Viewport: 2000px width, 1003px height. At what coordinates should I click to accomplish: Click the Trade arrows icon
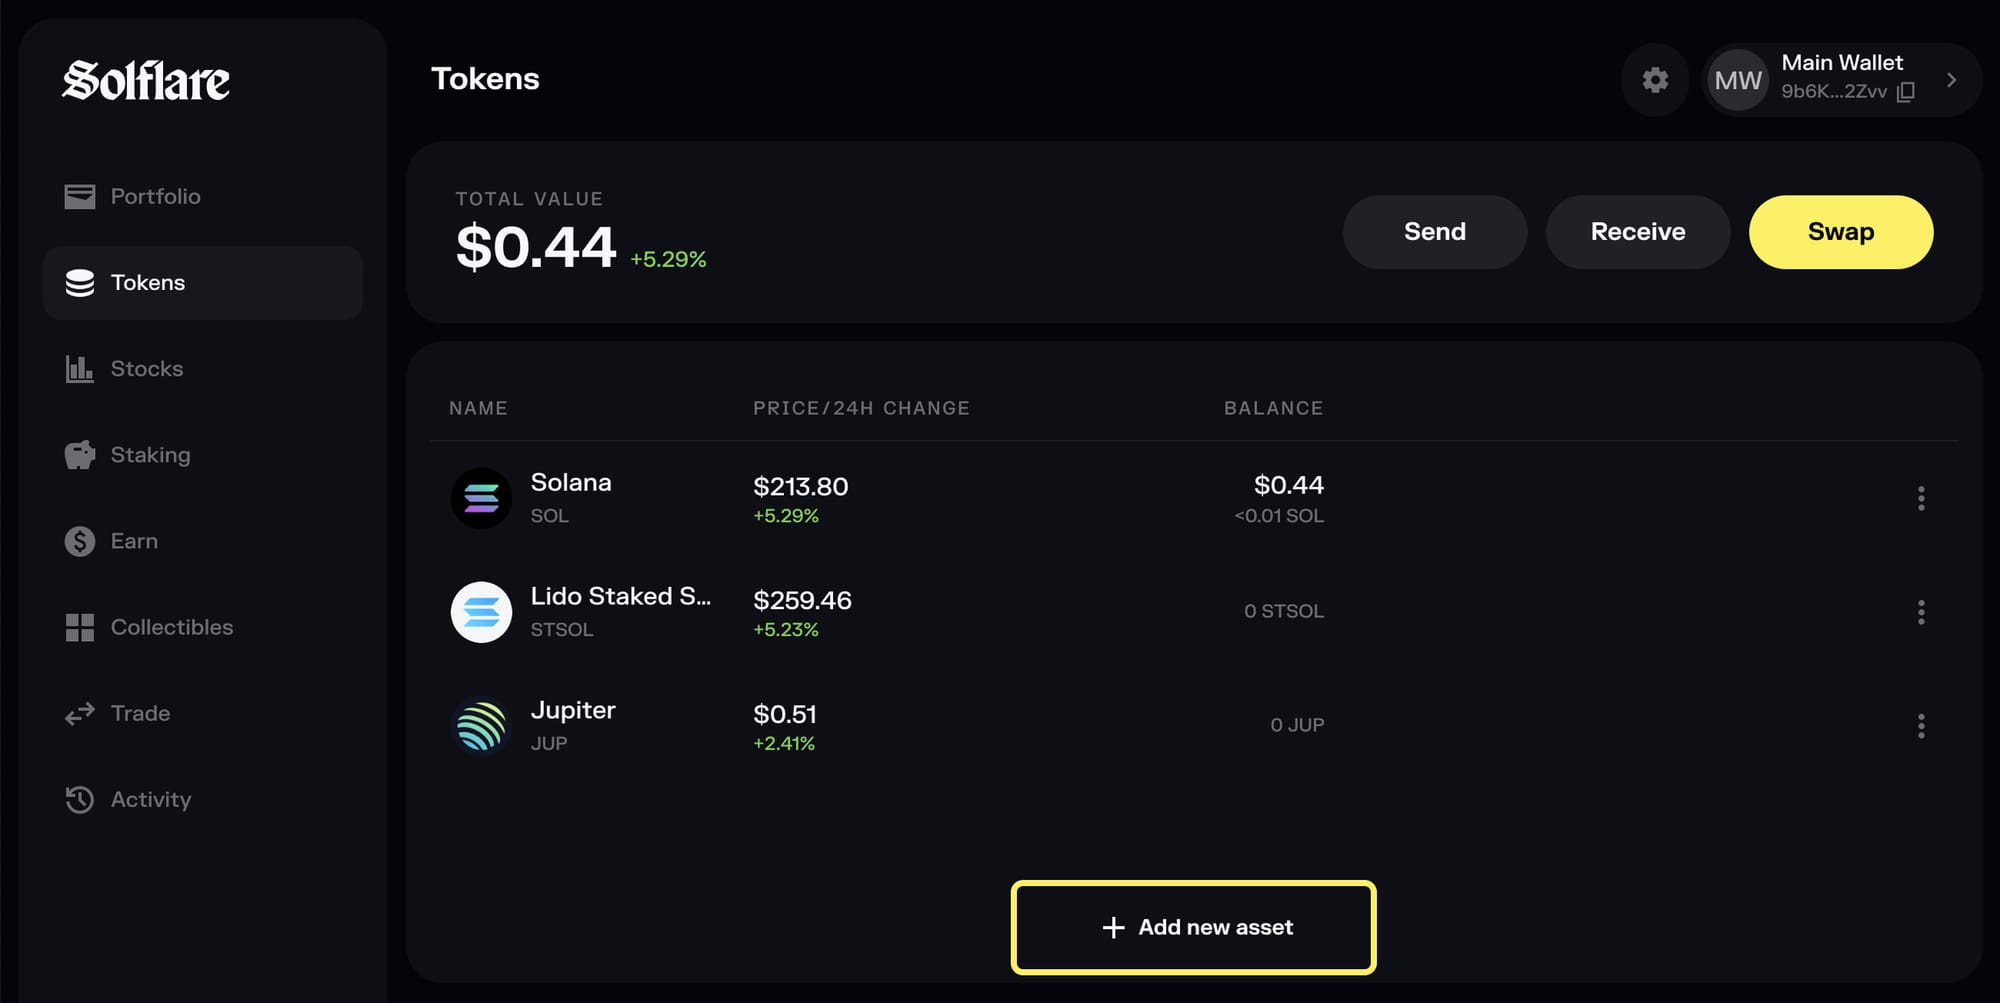(80, 713)
